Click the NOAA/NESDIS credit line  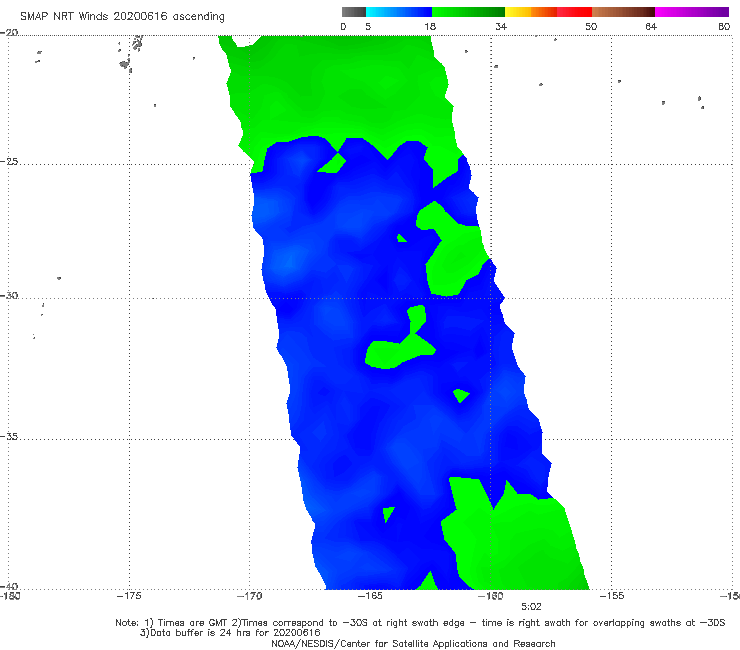413,643
